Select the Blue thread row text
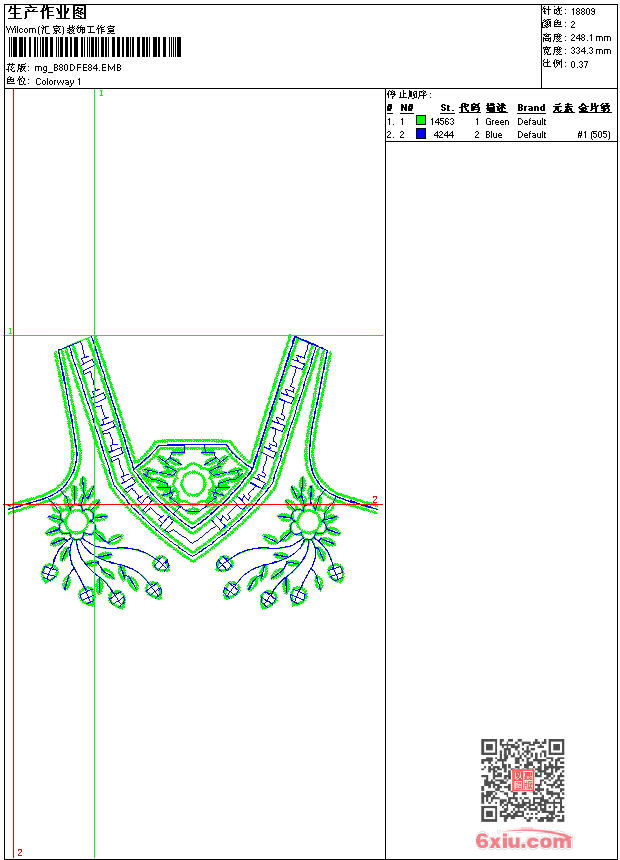This screenshot has width=620, height=860. point(494,135)
